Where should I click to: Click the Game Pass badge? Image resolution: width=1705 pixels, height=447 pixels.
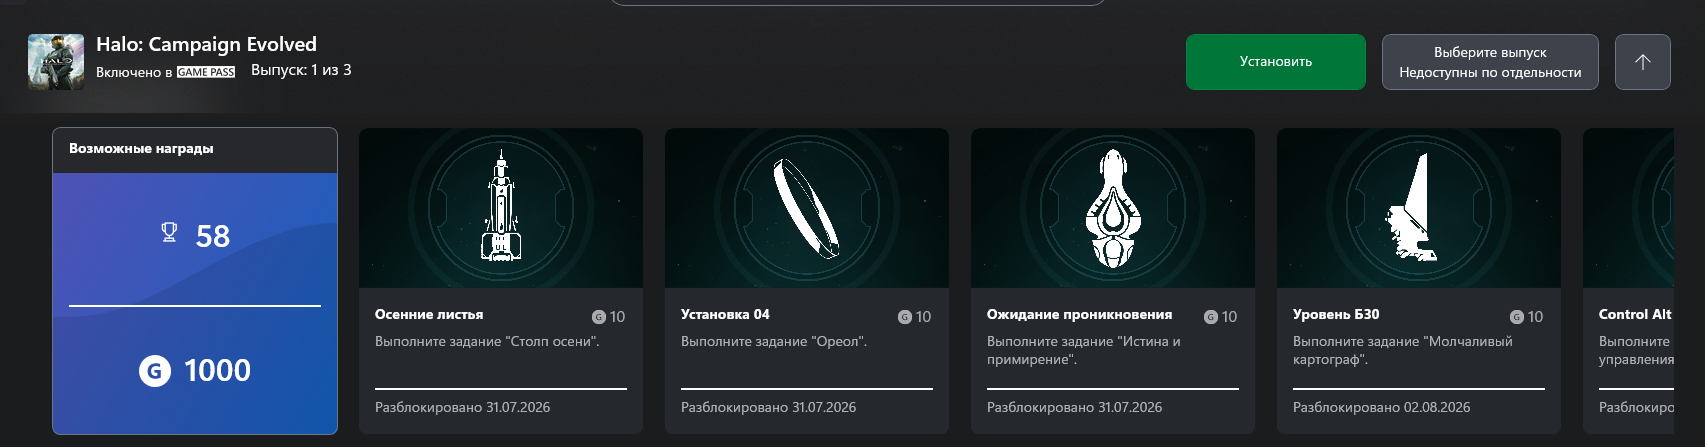206,72
